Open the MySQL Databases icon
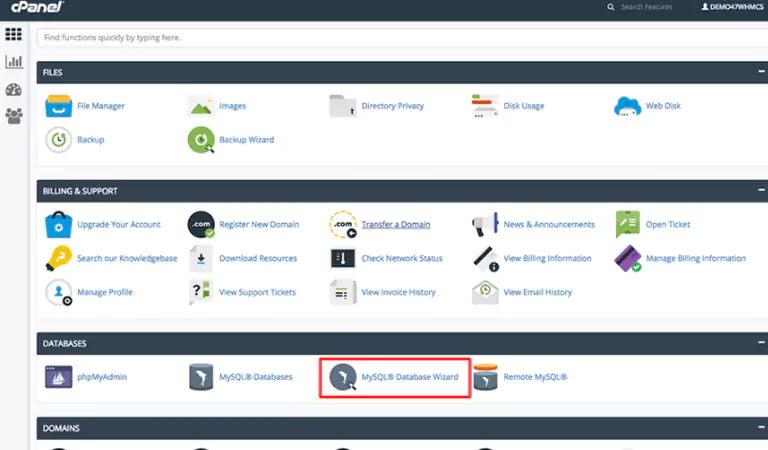Viewport: 768px width, 450px height. coord(201,377)
